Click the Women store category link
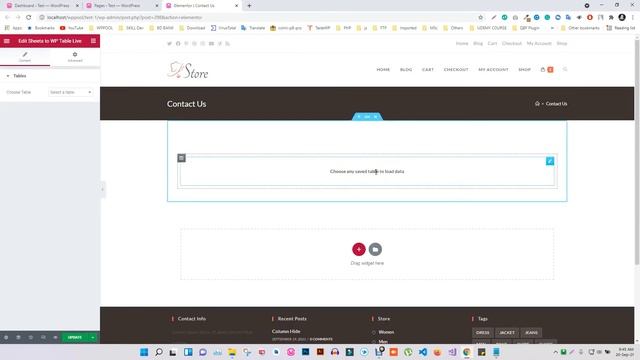 (386, 332)
